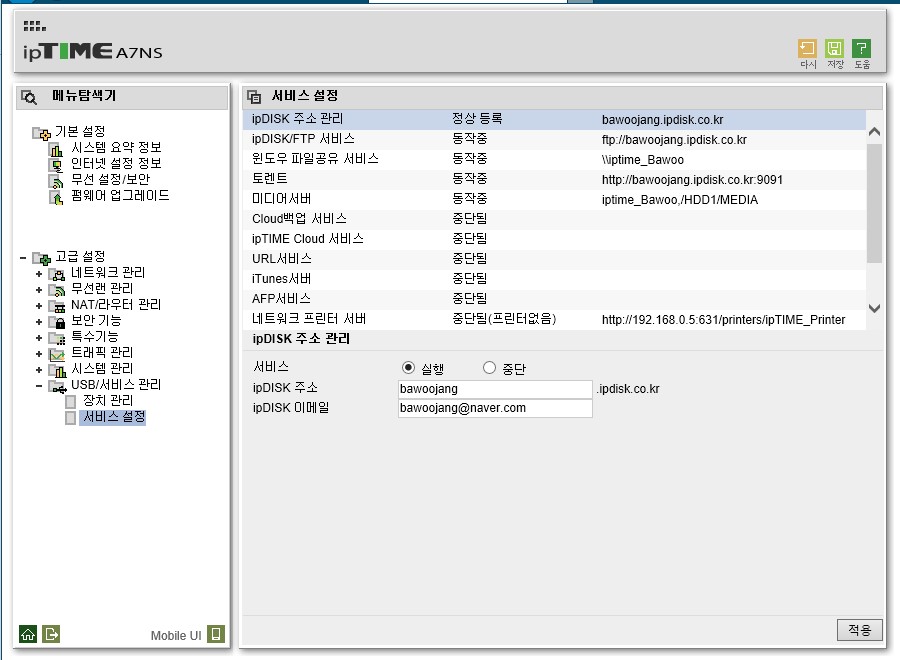Click the 적용 apply button
900x660 pixels.
[859, 630]
